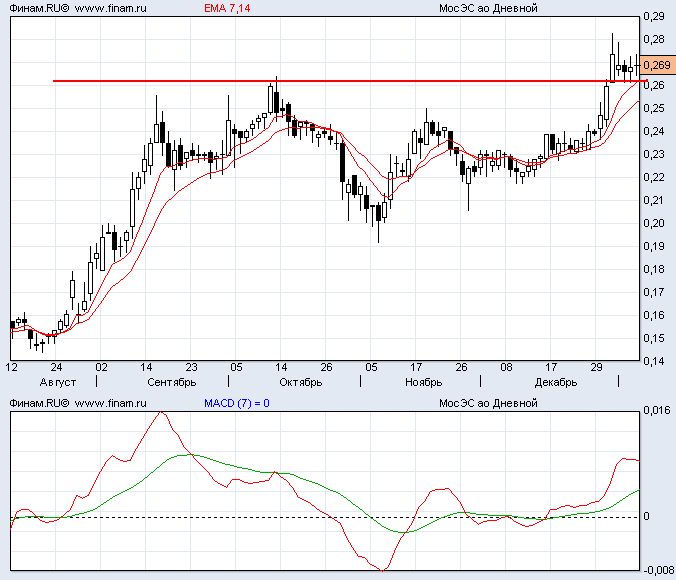Click the 0,14 price axis value
Screen dimensions: 676x580
(x=654, y=361)
